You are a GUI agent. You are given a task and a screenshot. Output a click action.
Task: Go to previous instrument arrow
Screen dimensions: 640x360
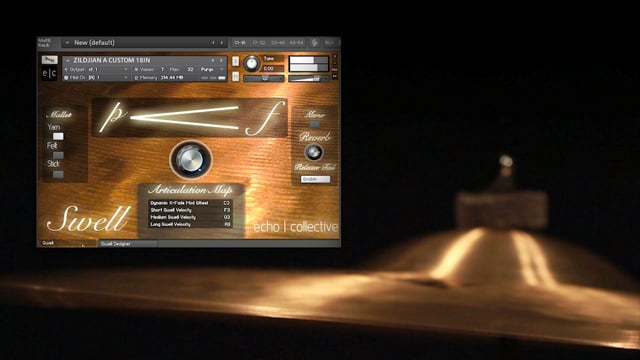(213, 60)
